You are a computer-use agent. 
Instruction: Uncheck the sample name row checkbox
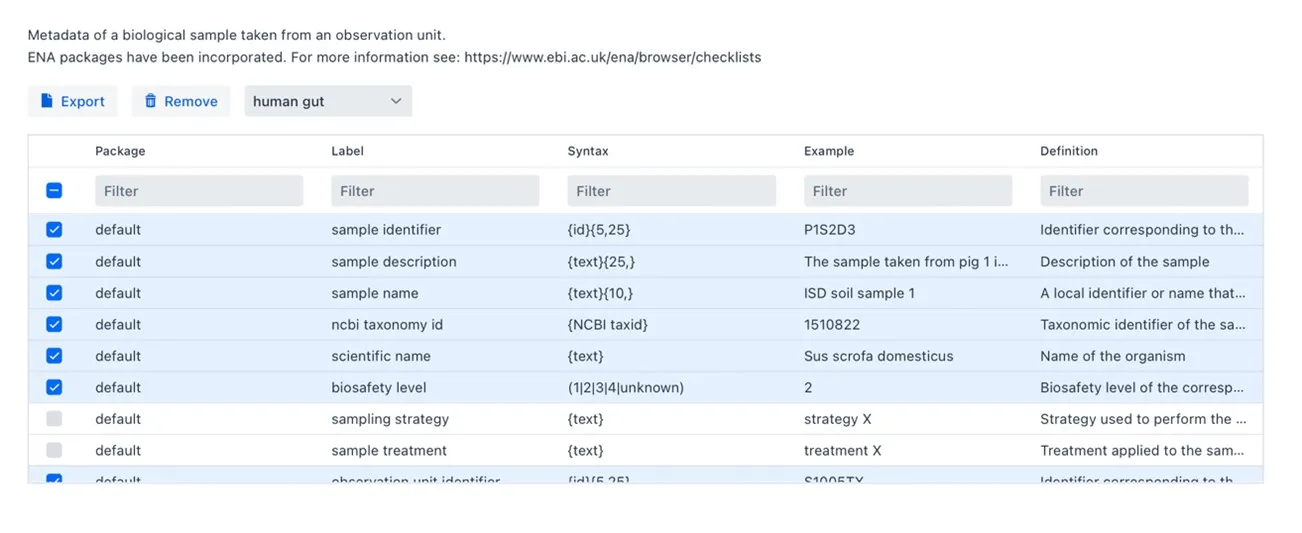click(54, 293)
